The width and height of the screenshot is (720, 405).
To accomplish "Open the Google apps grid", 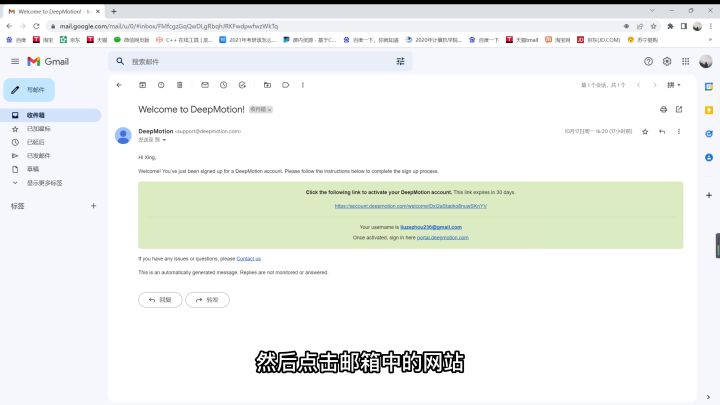I will (686, 62).
